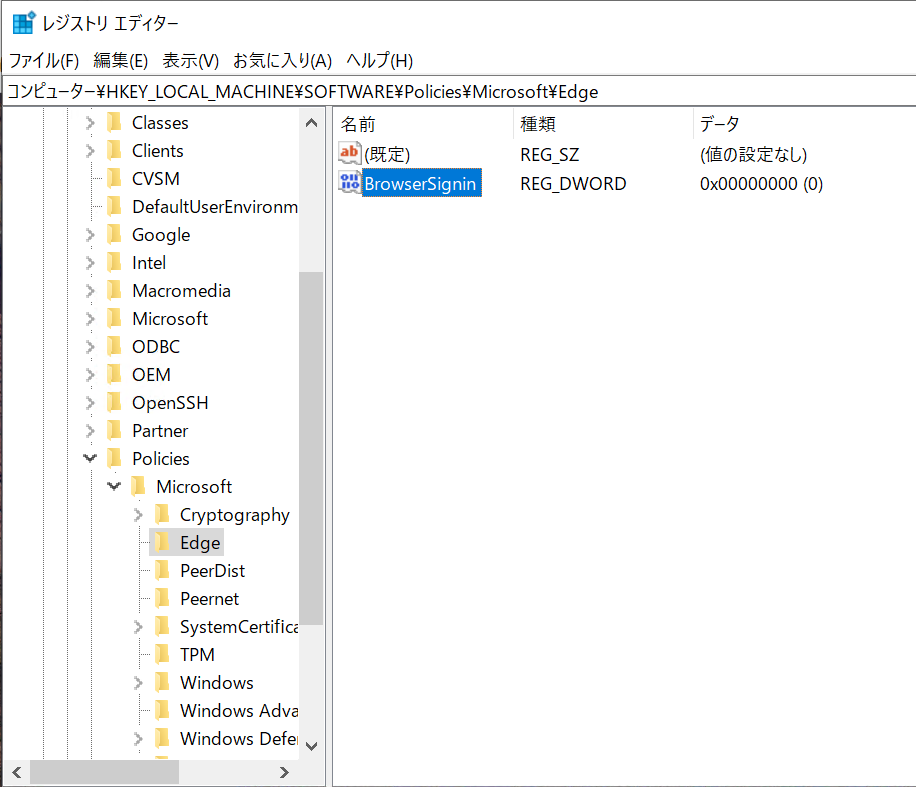The height and width of the screenshot is (787, 916).
Task: Expand the ODBC key
Action: pyautogui.click(x=90, y=346)
